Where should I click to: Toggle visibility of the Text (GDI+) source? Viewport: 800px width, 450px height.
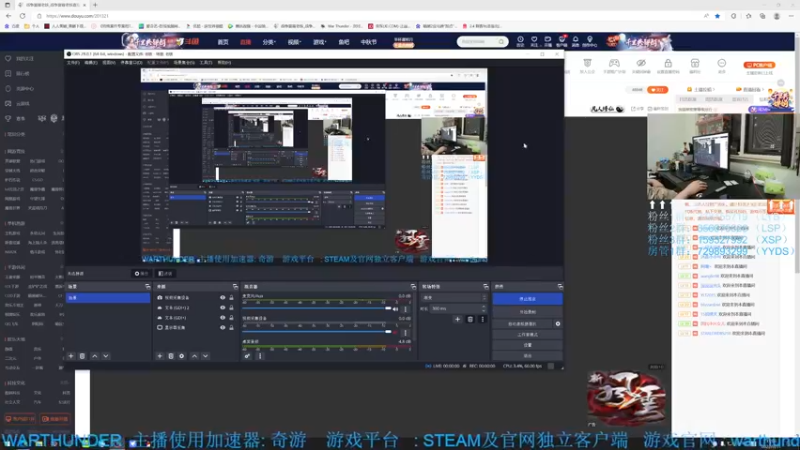(222, 317)
